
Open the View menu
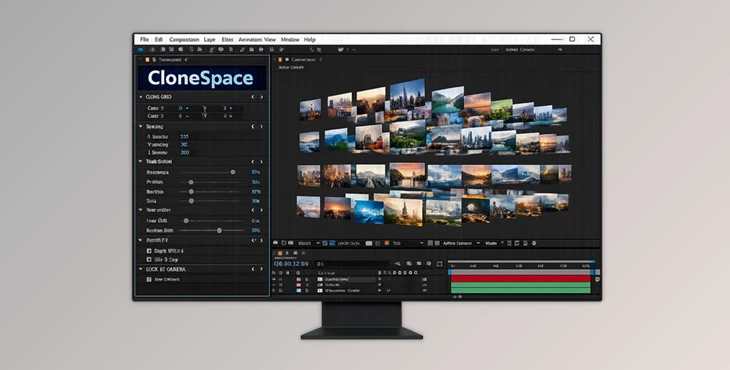[x=270, y=40]
